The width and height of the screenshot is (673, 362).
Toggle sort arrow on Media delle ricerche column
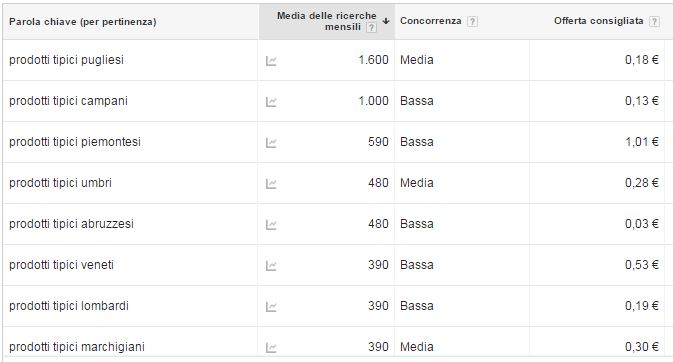coord(386,21)
